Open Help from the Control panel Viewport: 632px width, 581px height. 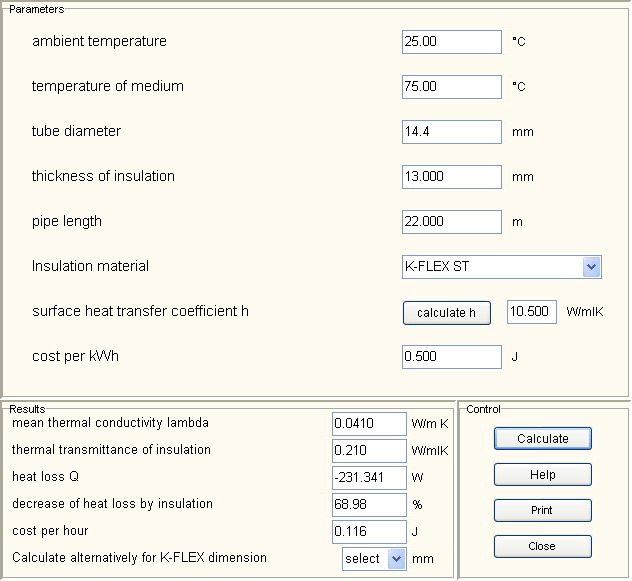[543, 475]
